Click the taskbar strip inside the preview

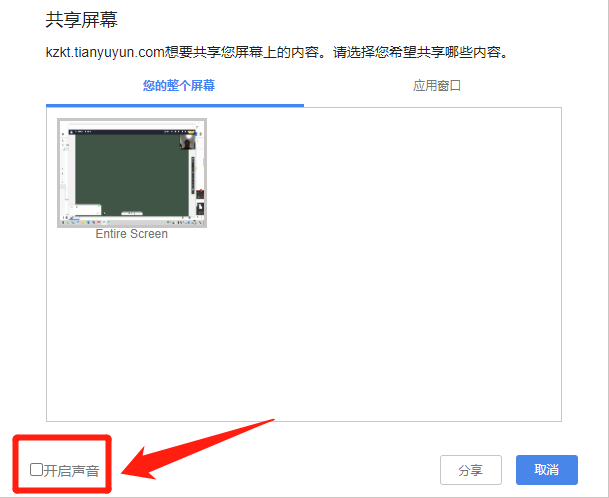tap(130, 224)
